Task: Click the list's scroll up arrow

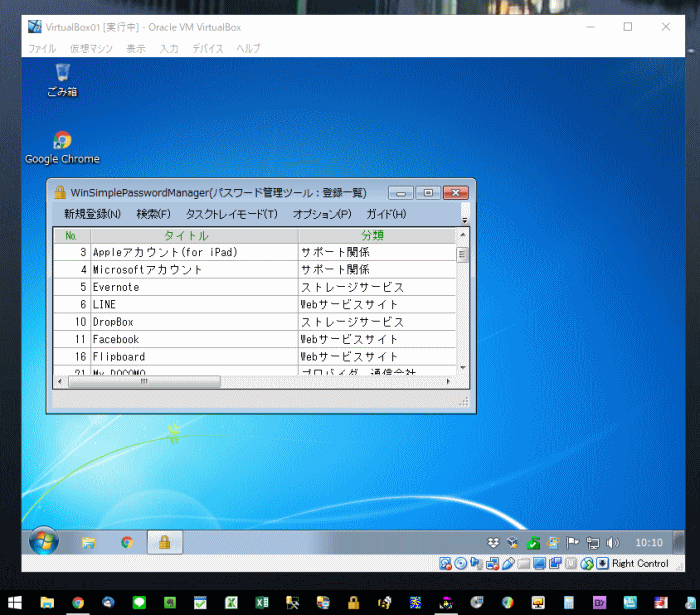Action: click(462, 234)
